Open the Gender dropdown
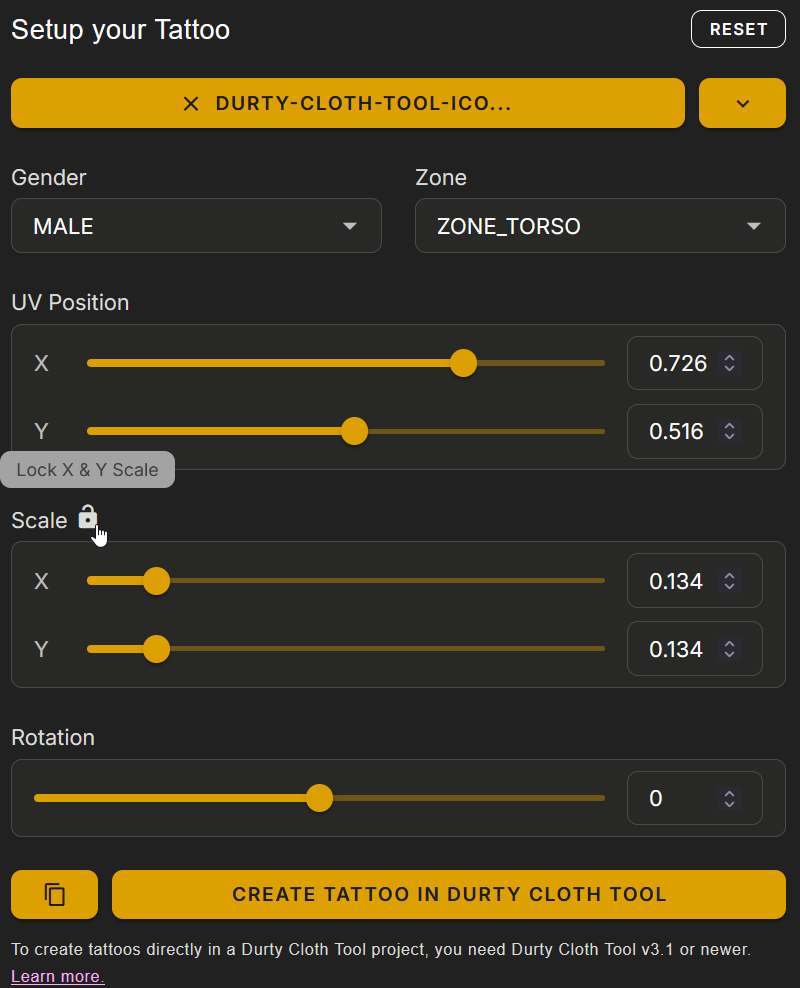The image size is (800, 988). tap(196, 226)
